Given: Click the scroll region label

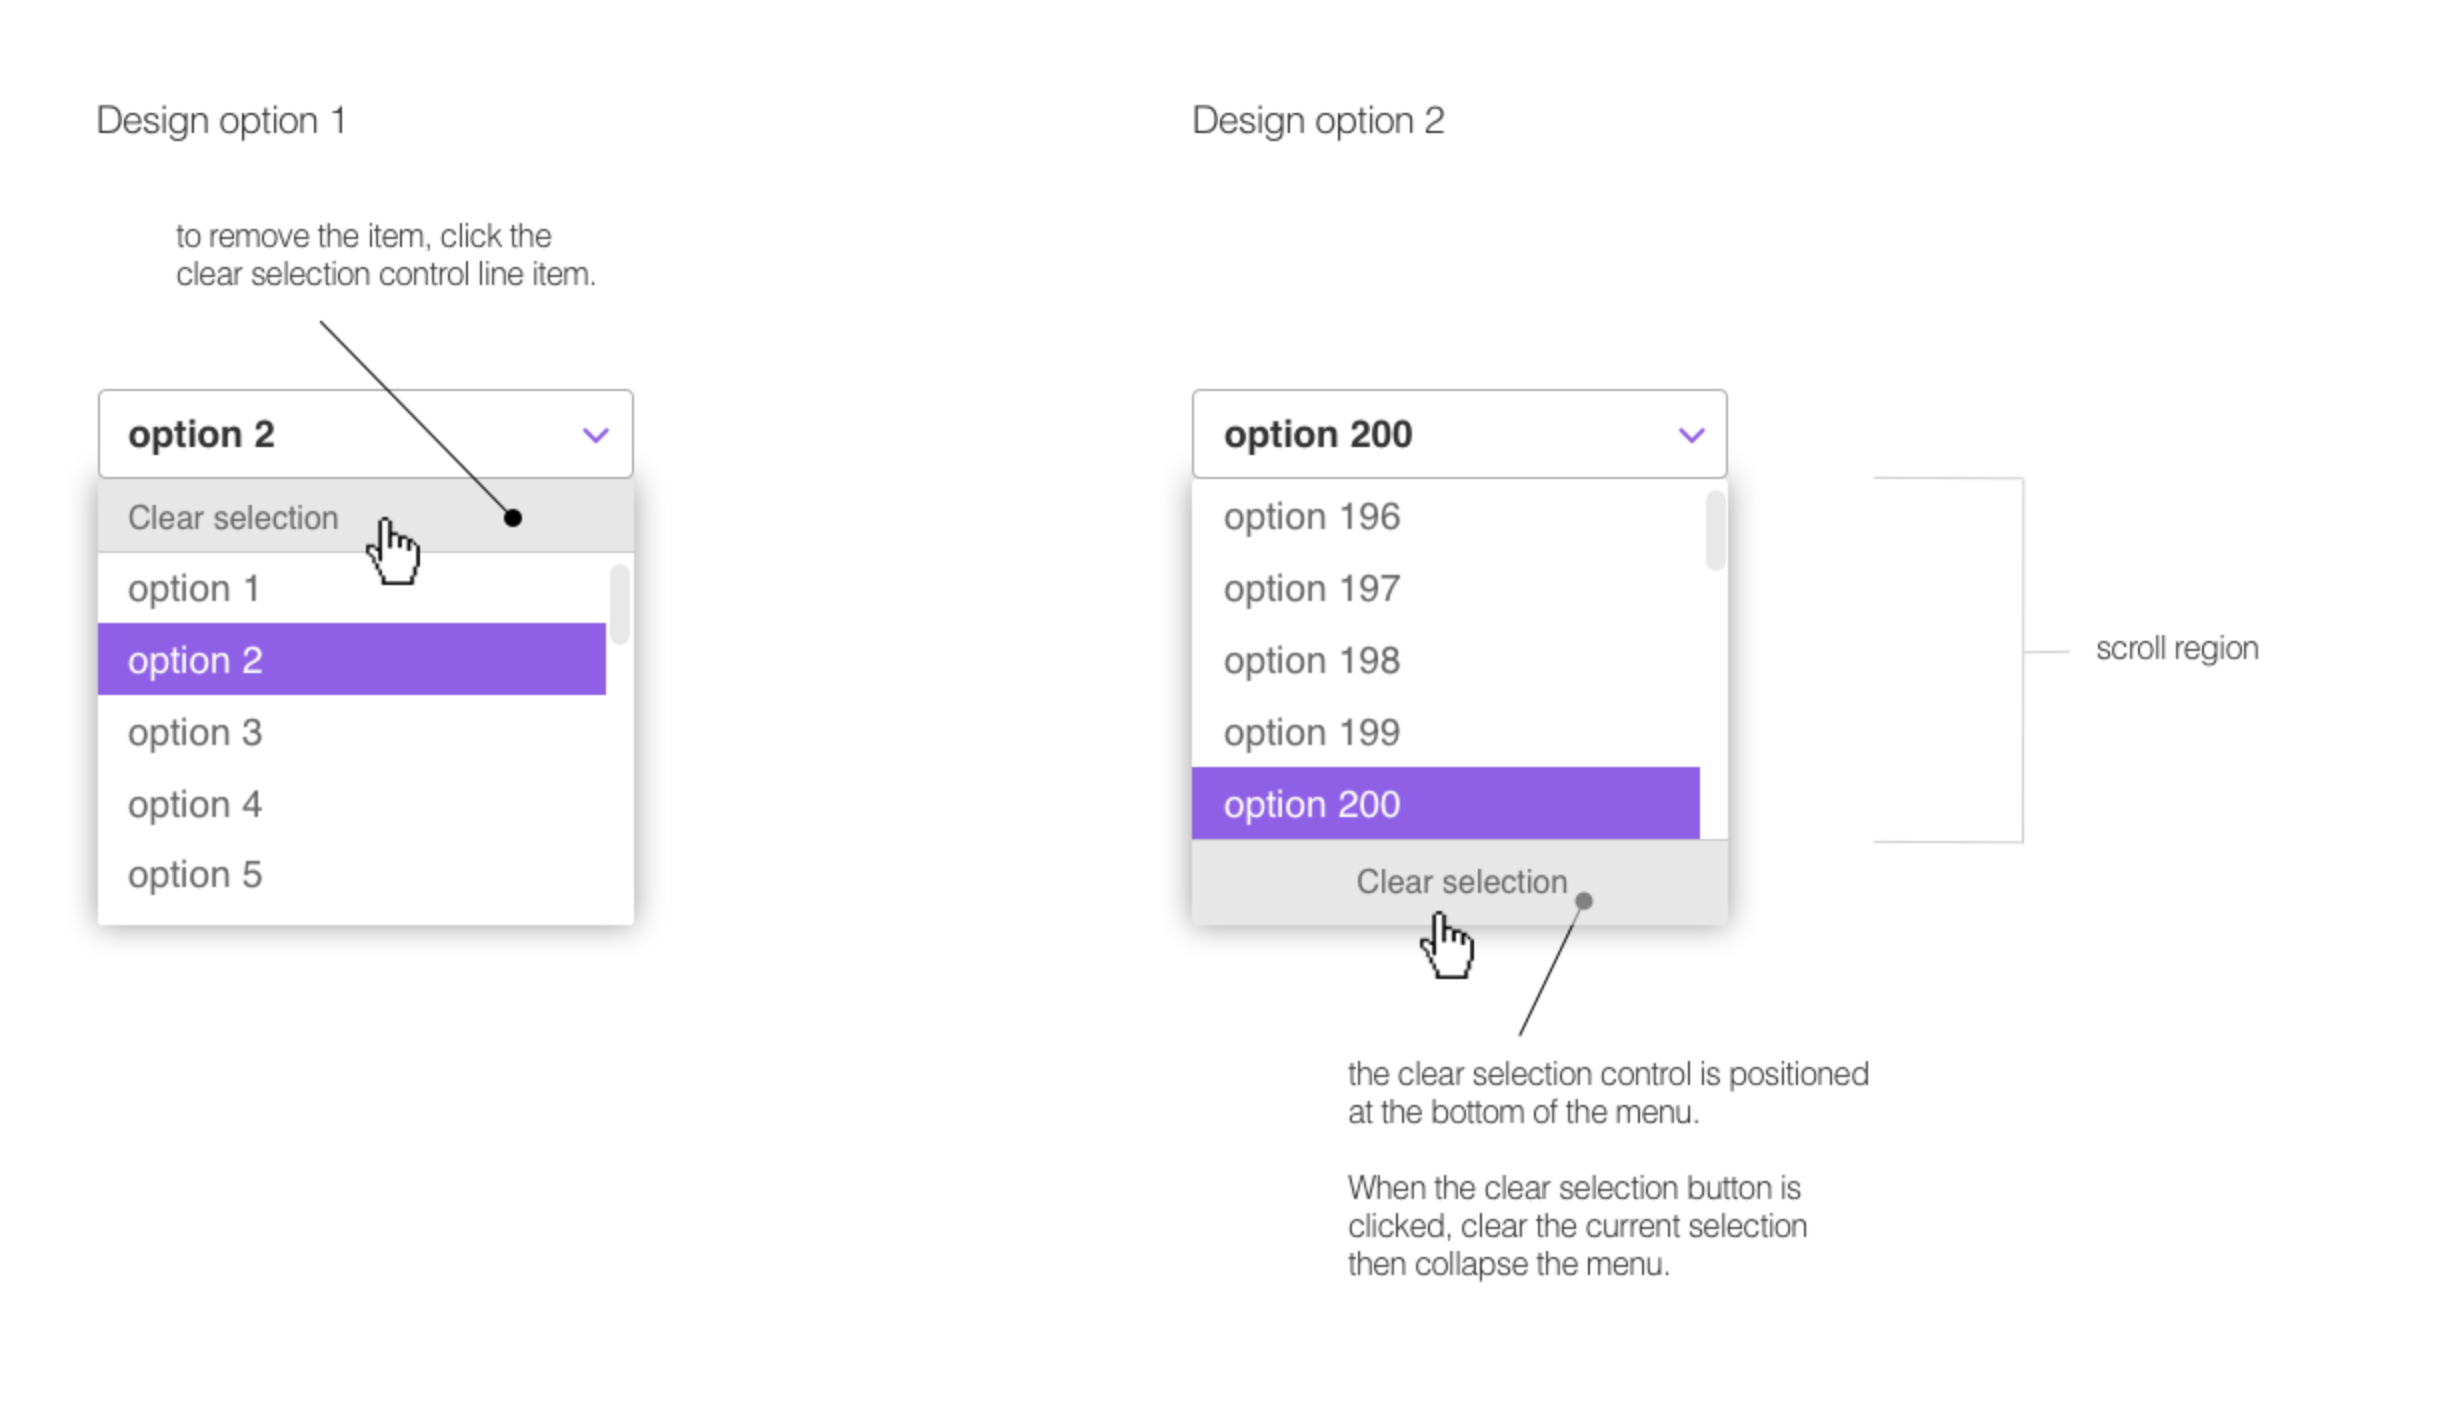Looking at the screenshot, I should [x=2176, y=647].
